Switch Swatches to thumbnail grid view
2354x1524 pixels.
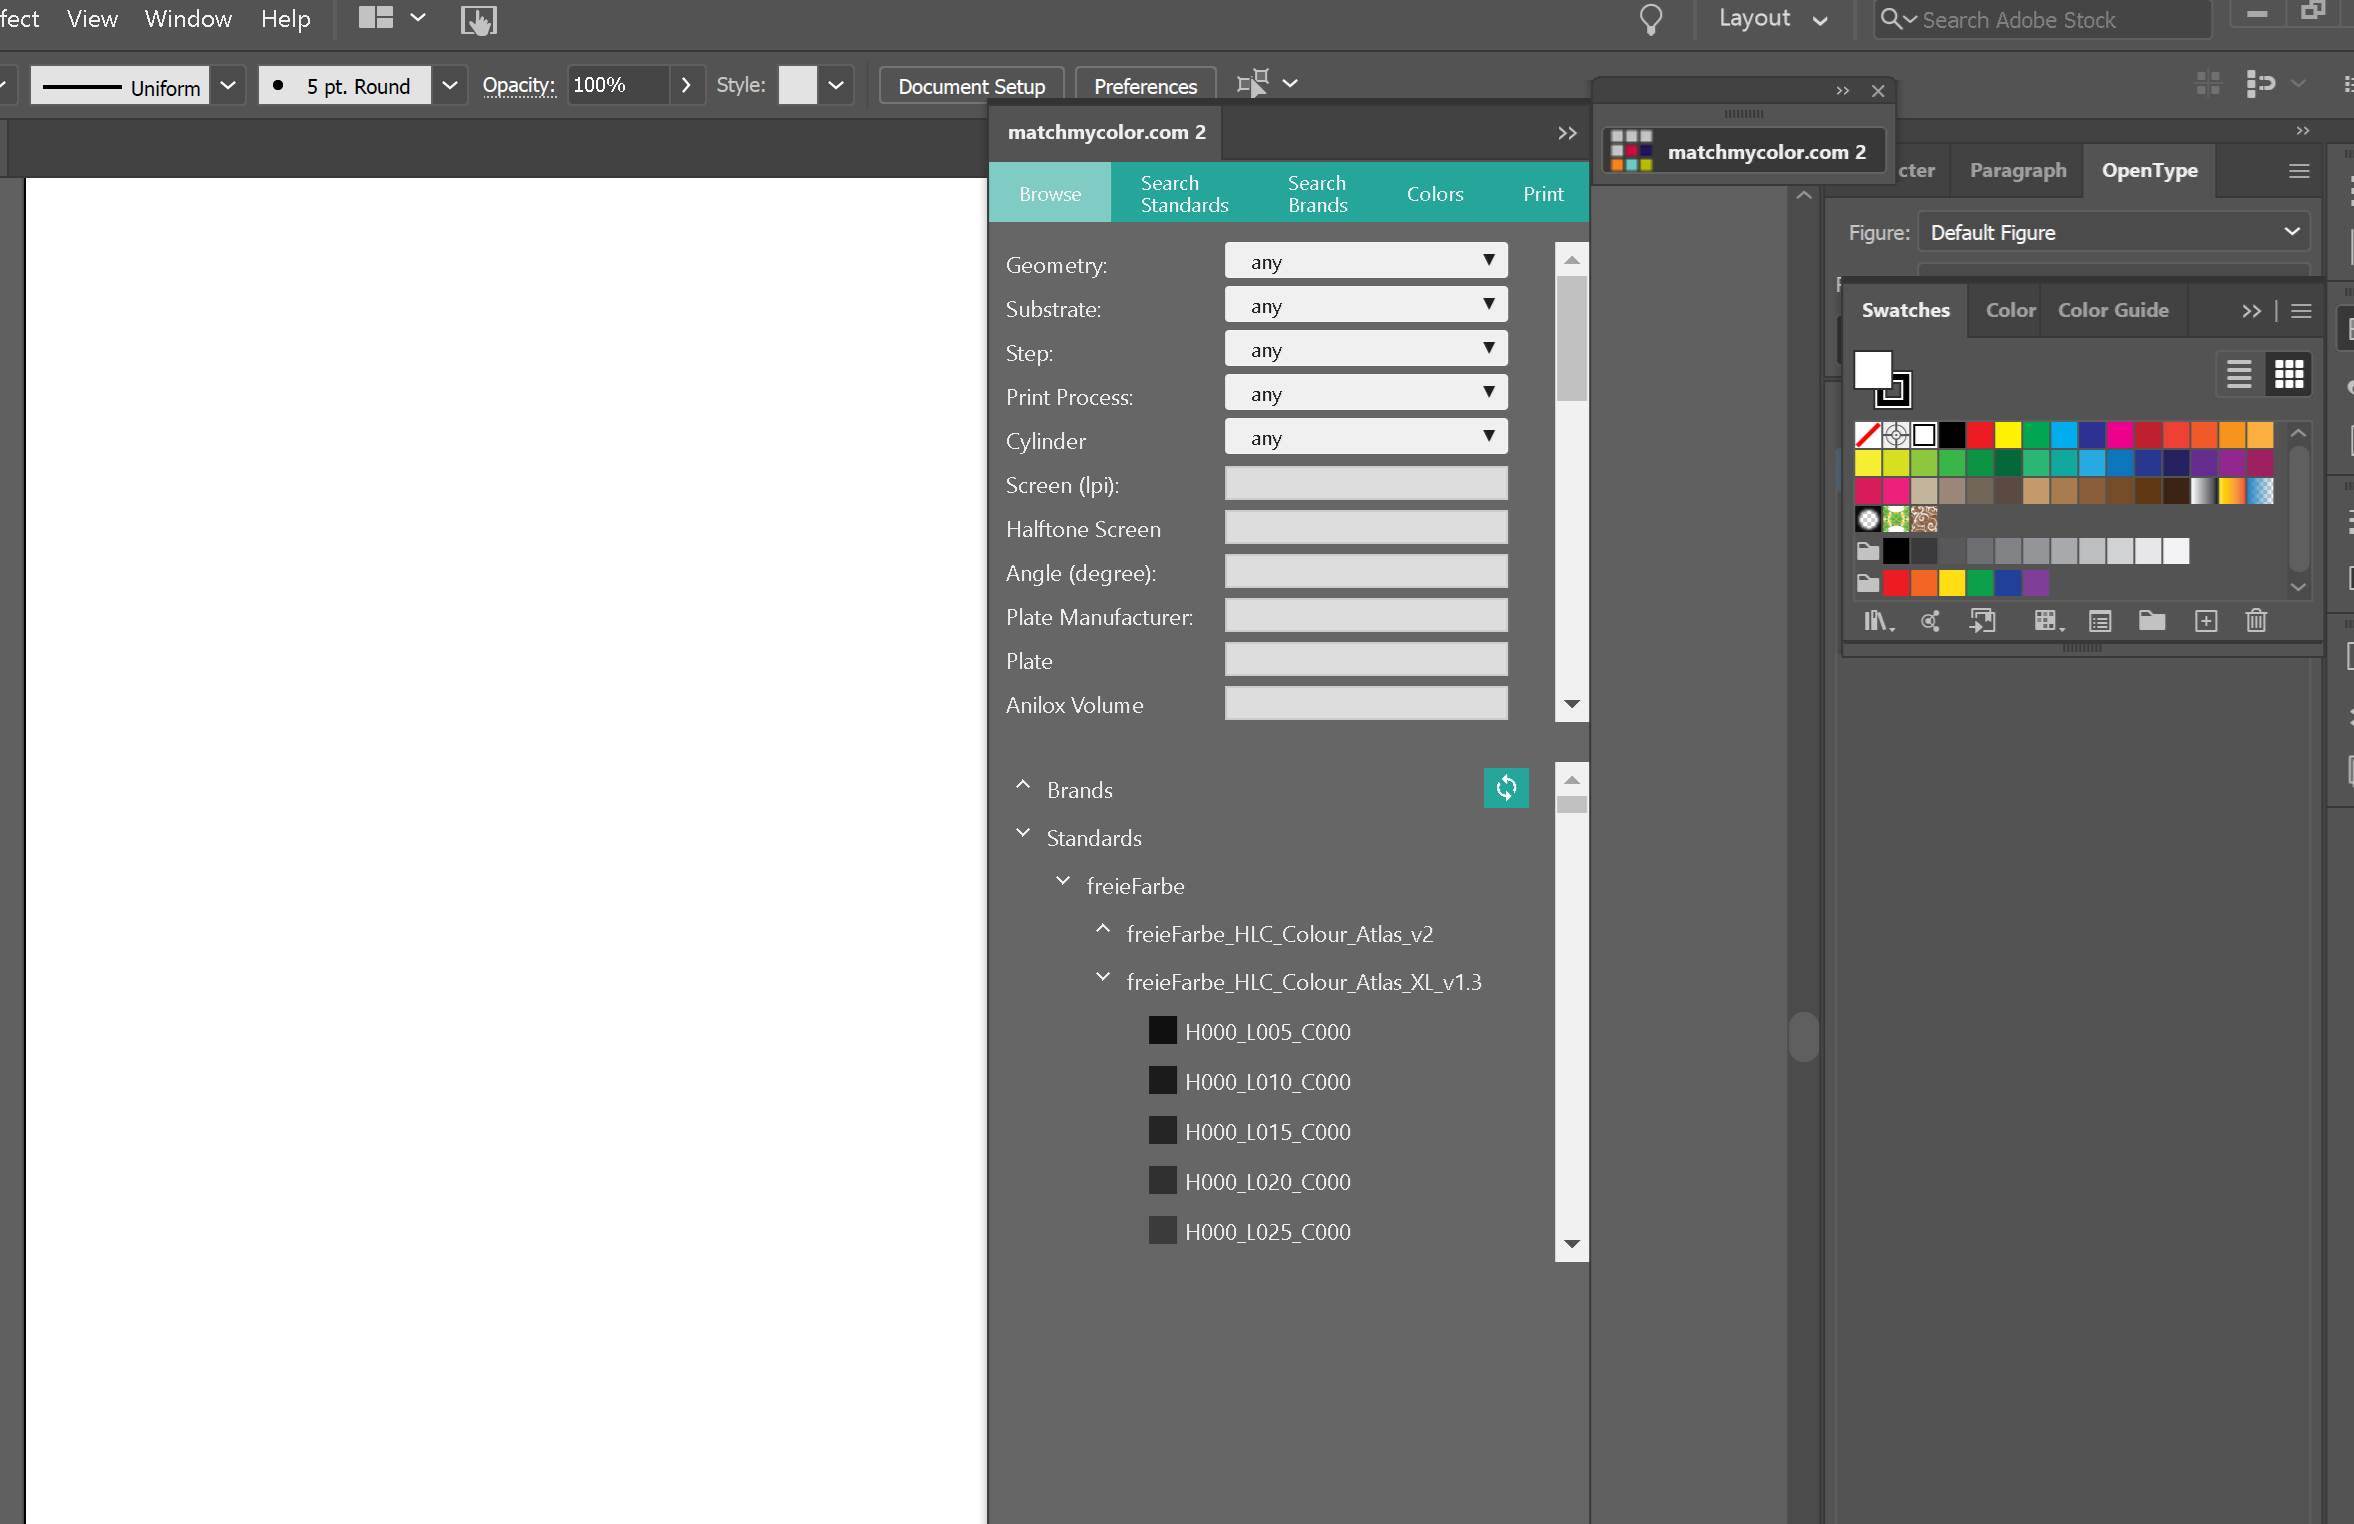click(2289, 375)
